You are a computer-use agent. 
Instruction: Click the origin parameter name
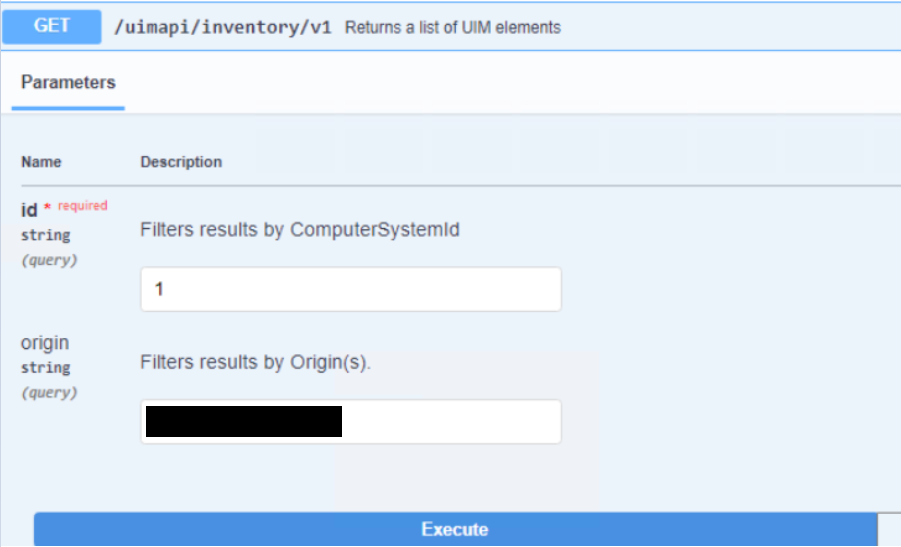[x=45, y=343]
